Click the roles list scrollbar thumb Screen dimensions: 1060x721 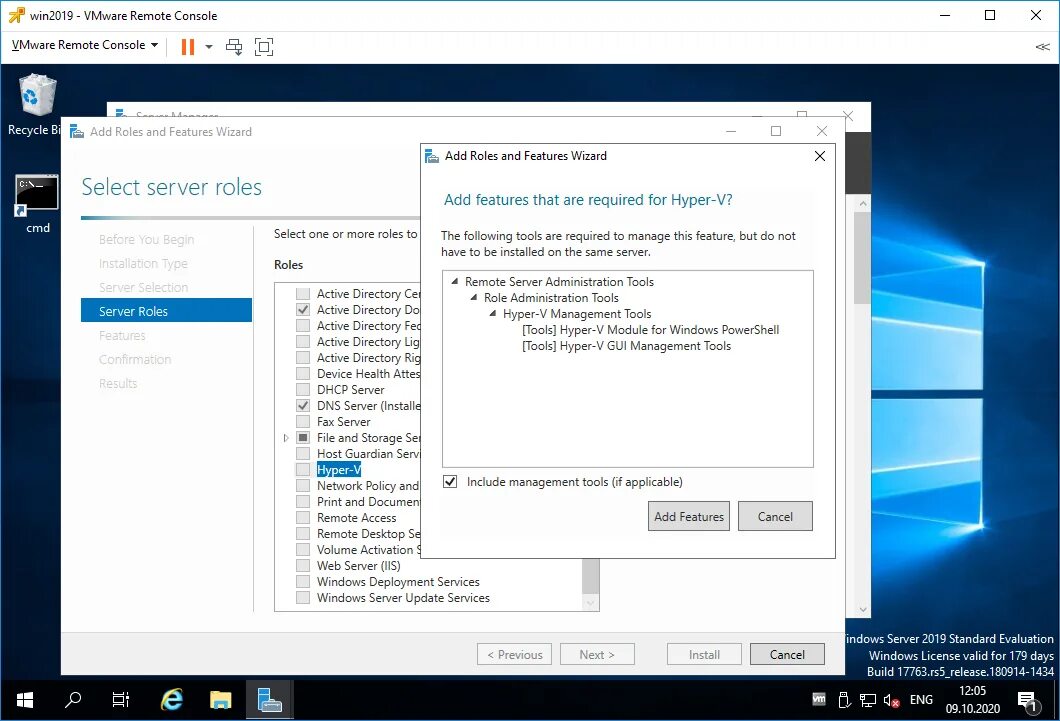[x=590, y=574]
